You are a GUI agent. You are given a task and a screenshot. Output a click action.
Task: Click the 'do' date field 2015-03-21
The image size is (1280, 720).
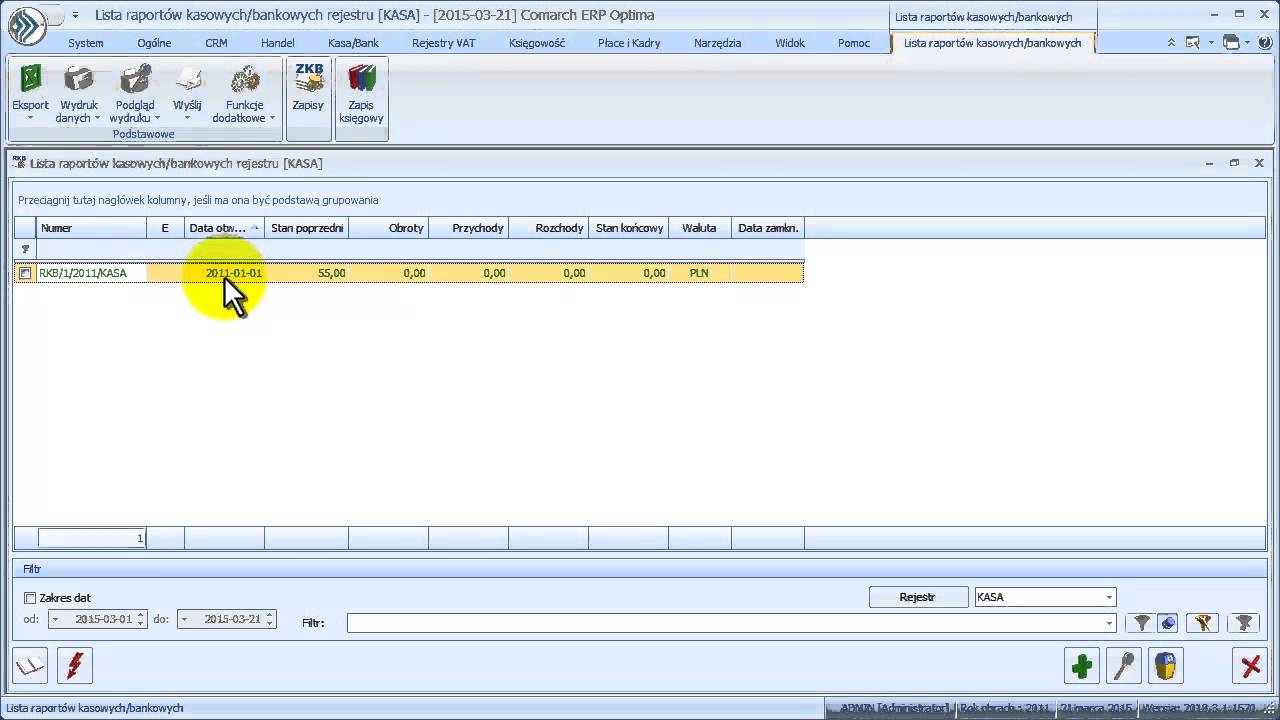point(227,619)
